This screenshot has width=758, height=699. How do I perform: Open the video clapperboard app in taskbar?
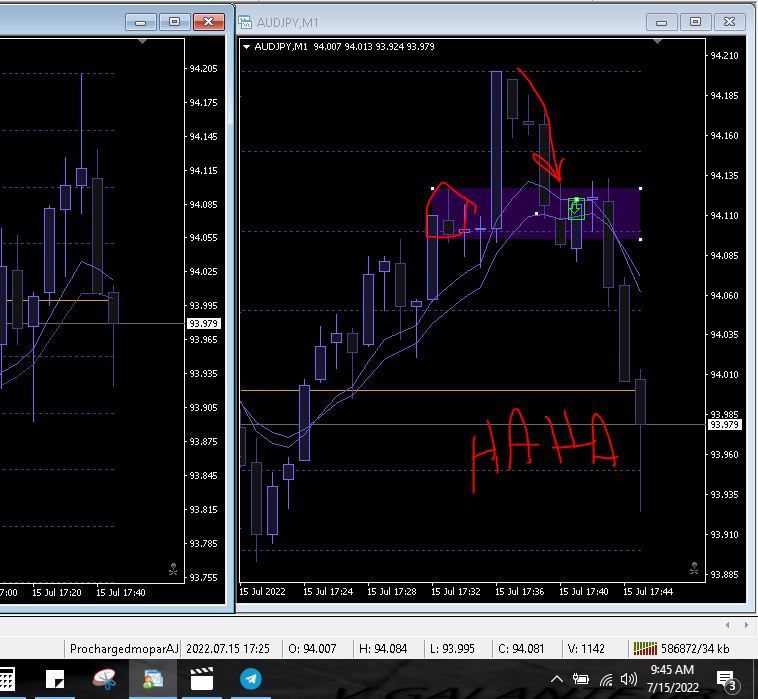click(x=202, y=680)
